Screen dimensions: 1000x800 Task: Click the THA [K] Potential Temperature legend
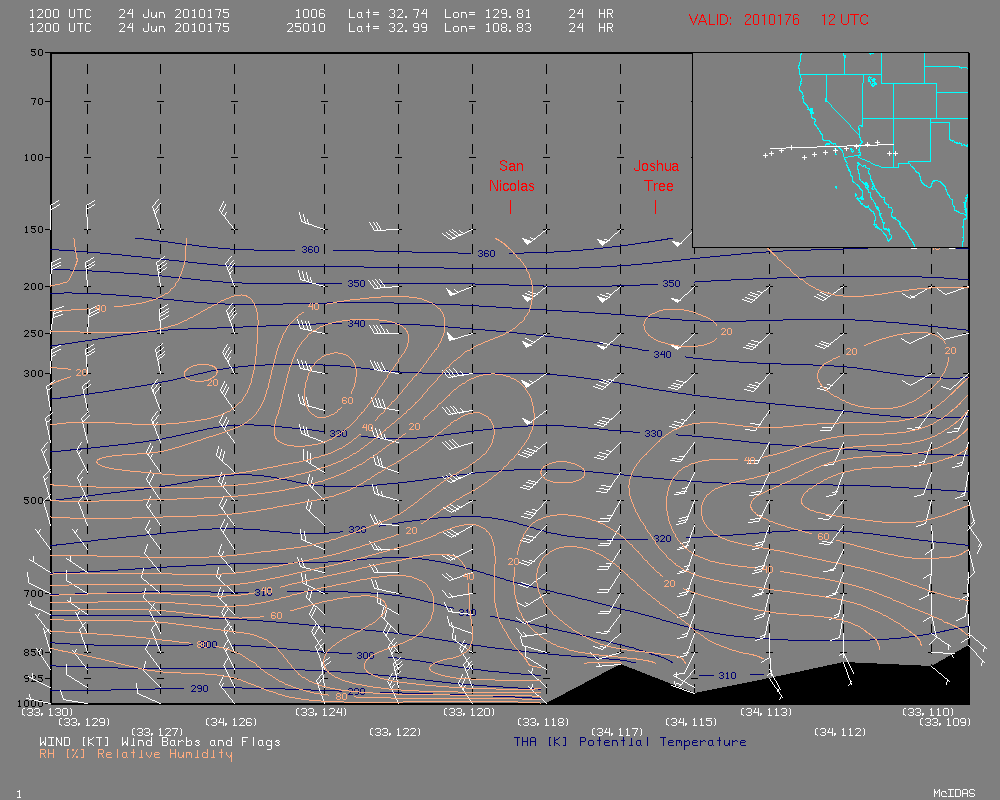tap(629, 742)
